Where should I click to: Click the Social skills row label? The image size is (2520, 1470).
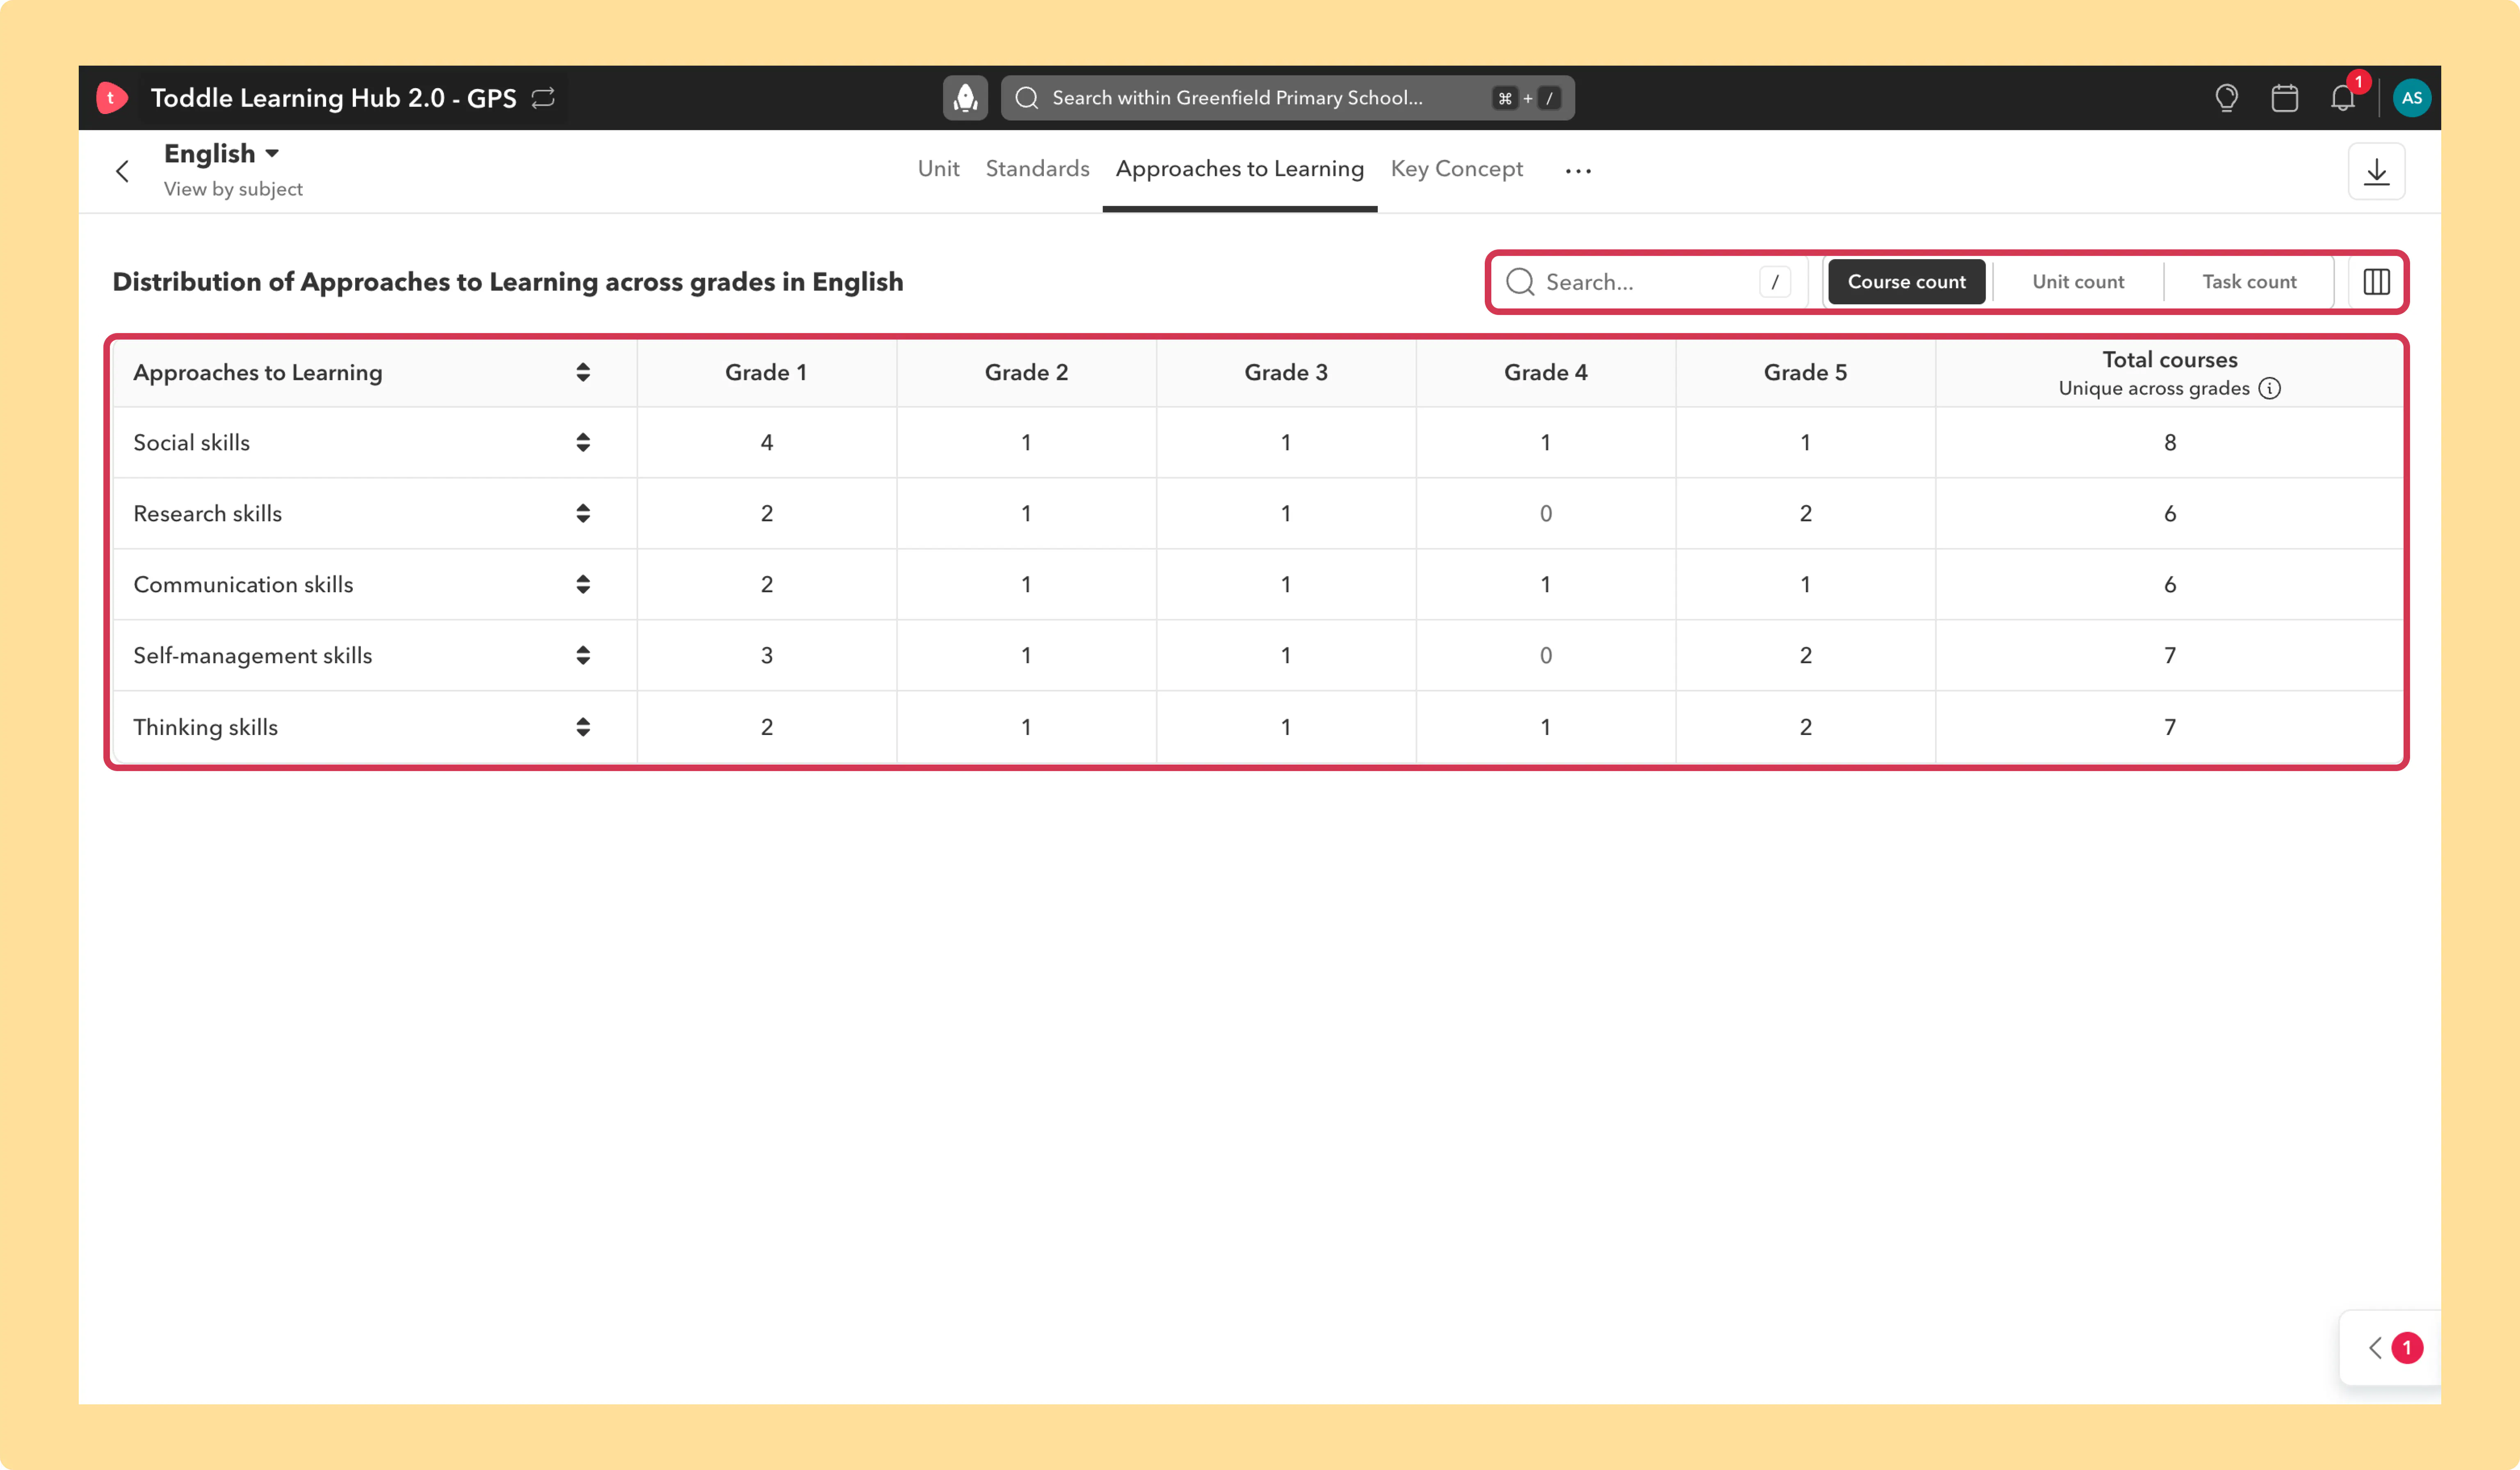pos(191,442)
